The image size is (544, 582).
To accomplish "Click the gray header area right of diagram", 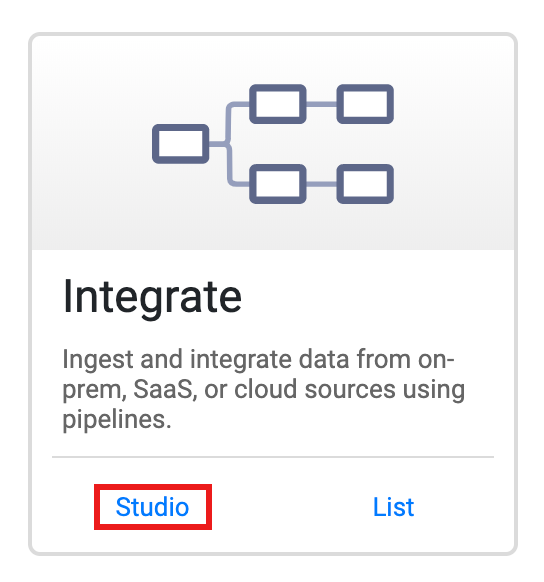I will point(453,144).
